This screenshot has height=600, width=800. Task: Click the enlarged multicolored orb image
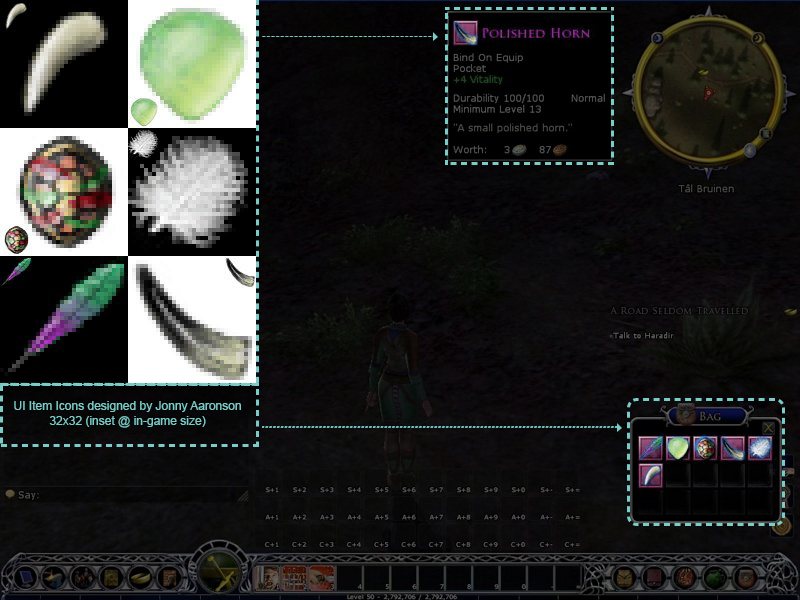[66, 192]
